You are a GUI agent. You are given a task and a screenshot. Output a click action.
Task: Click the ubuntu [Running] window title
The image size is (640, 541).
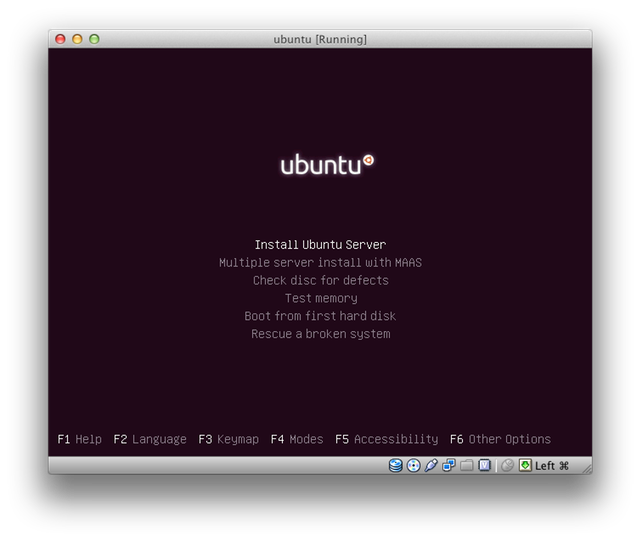320,39
